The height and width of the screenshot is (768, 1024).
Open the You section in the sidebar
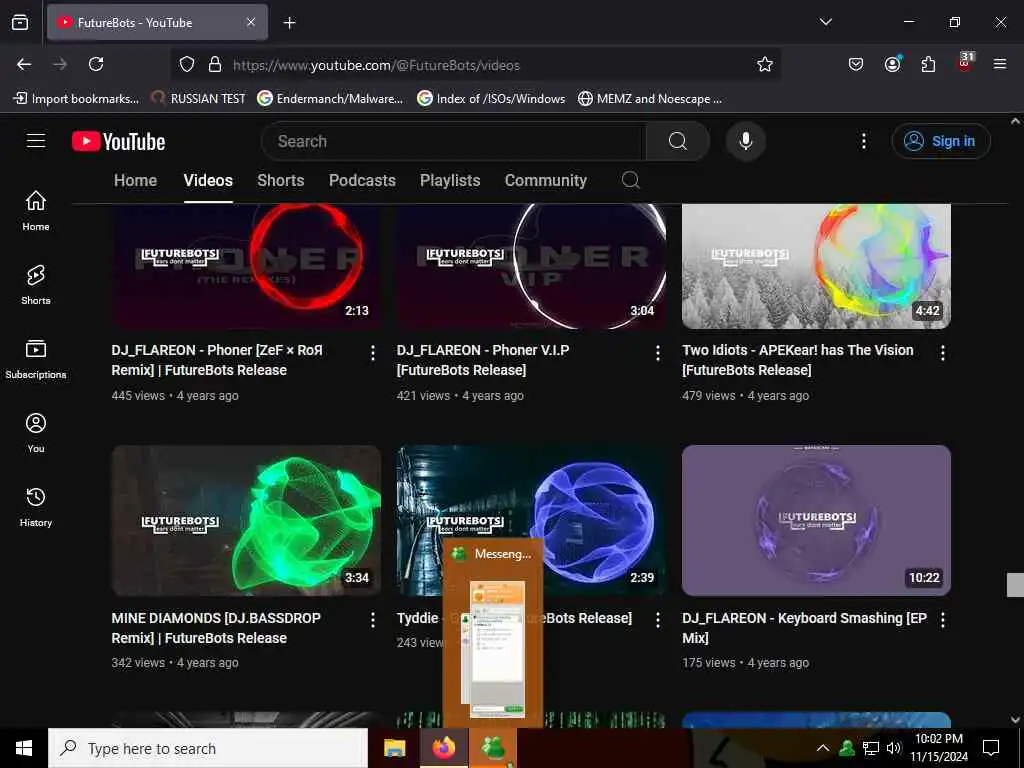pyautogui.click(x=36, y=432)
